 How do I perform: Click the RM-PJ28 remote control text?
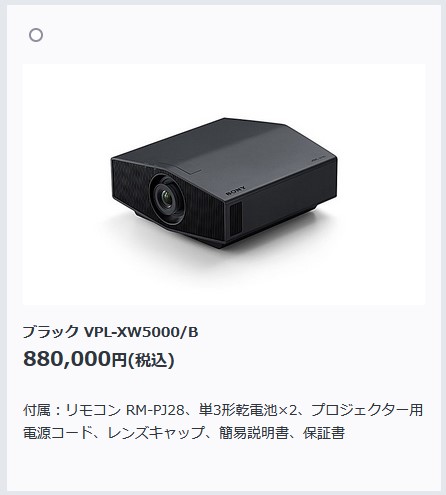(155, 410)
